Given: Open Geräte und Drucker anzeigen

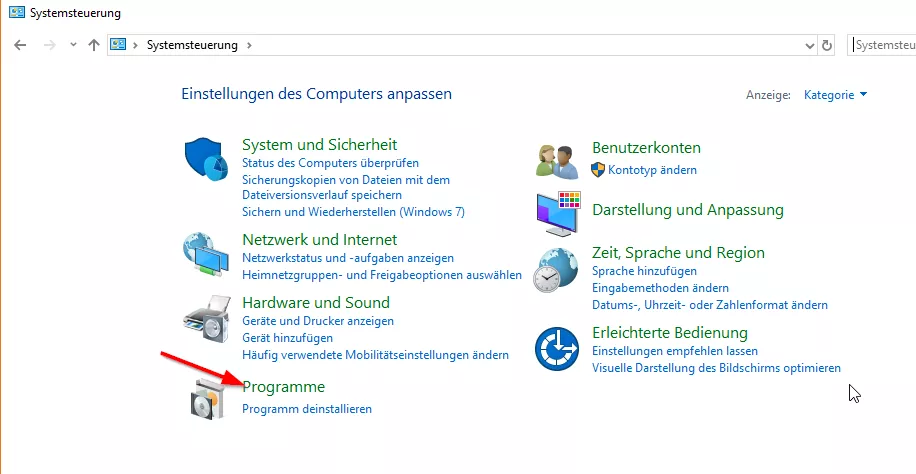Looking at the screenshot, I should [x=318, y=321].
